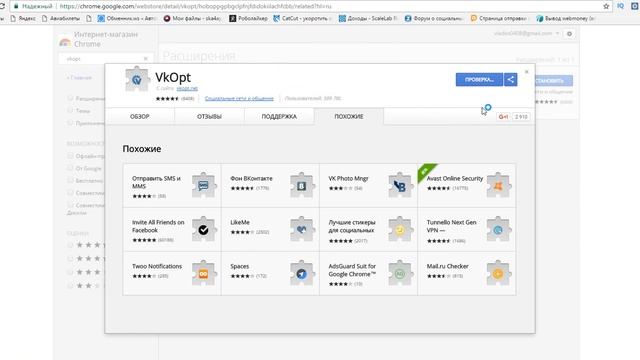Image resolution: width=640 pixels, height=360 pixels.
Task: Open the Мои файлы bookmark
Action: (192, 18)
